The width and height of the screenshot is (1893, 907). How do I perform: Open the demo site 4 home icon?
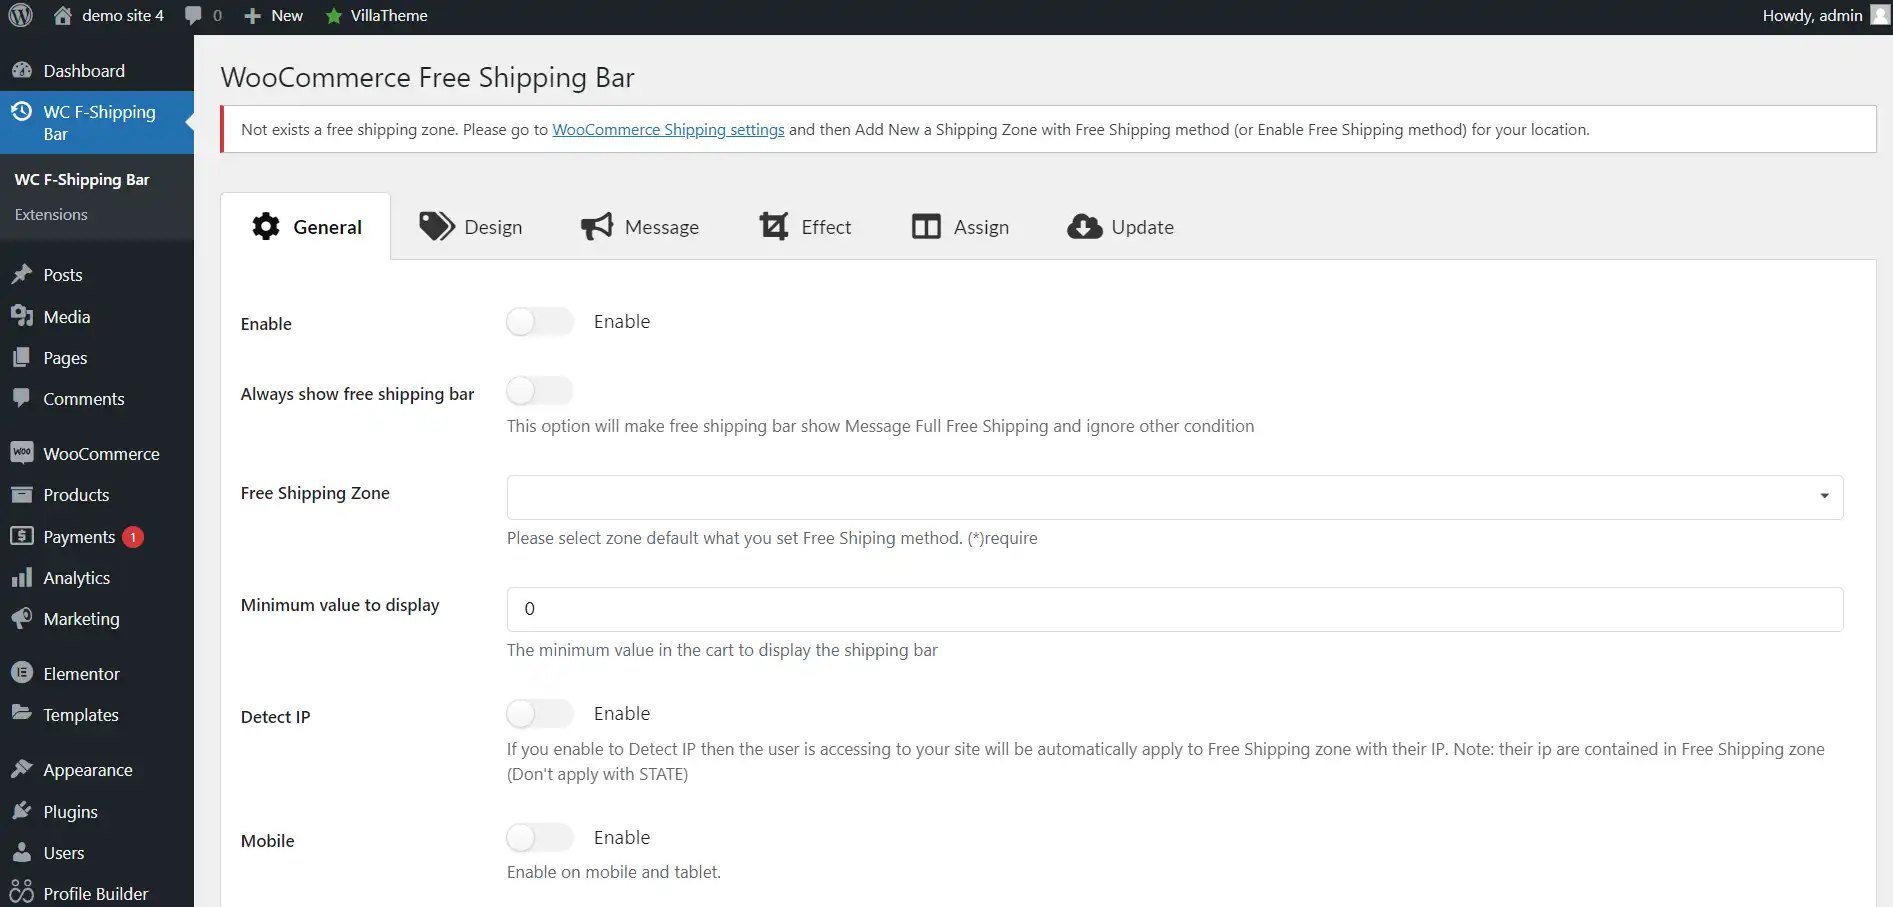pos(62,15)
